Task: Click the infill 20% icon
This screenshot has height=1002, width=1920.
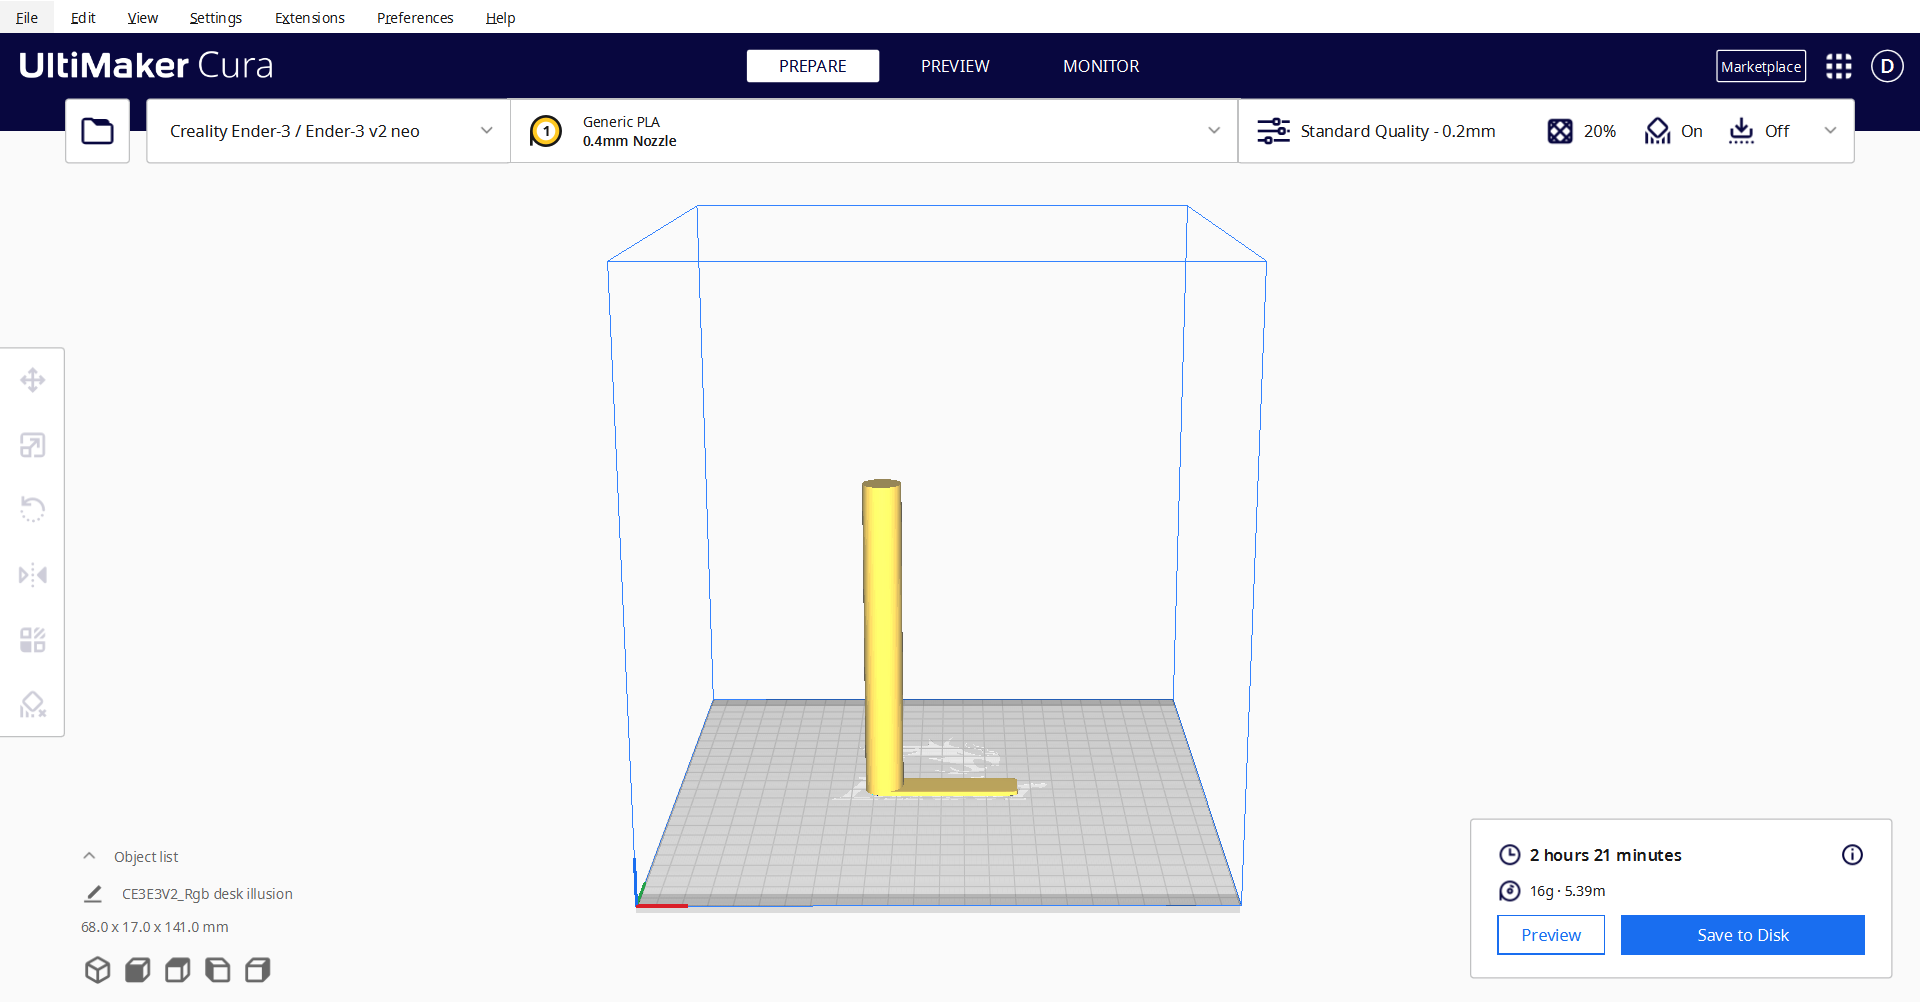Action: pos(1560,131)
